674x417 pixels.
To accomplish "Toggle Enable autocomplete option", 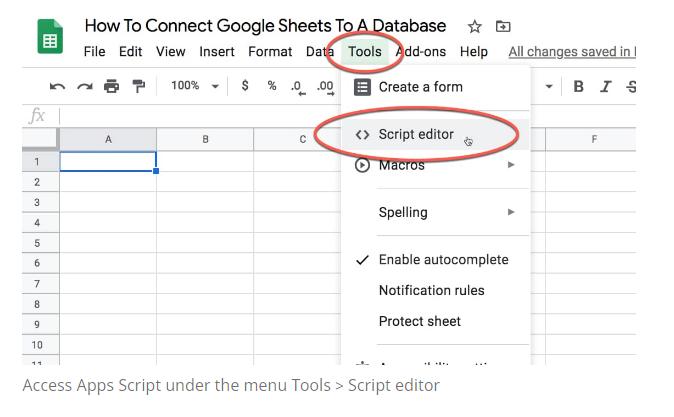I will click(443, 260).
